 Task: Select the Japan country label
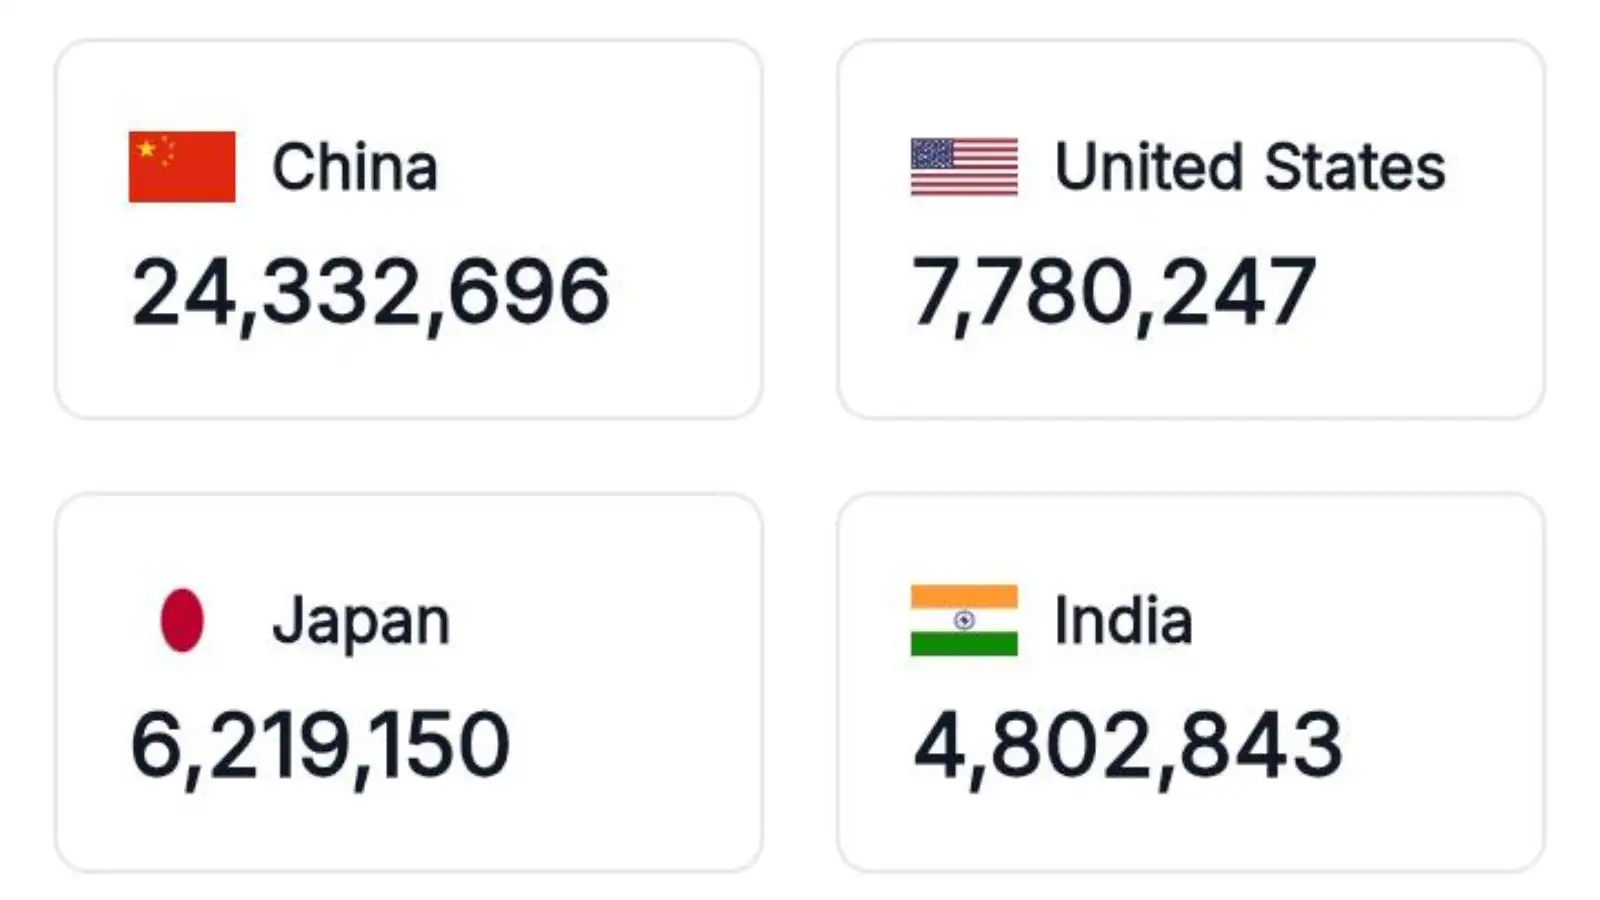click(x=361, y=621)
